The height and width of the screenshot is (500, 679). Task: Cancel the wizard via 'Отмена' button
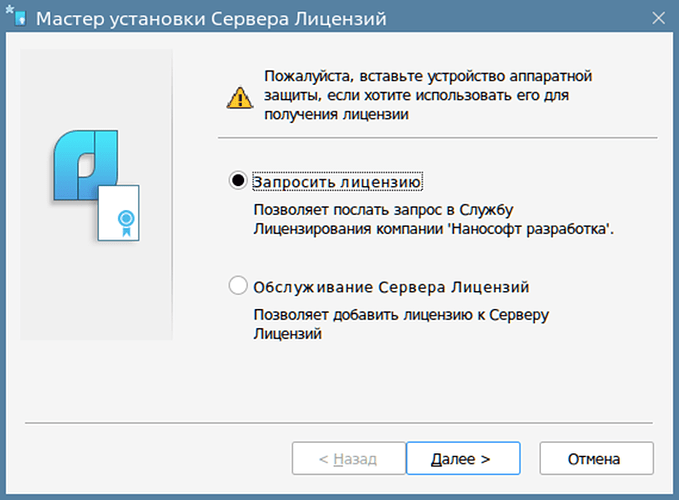(596, 458)
